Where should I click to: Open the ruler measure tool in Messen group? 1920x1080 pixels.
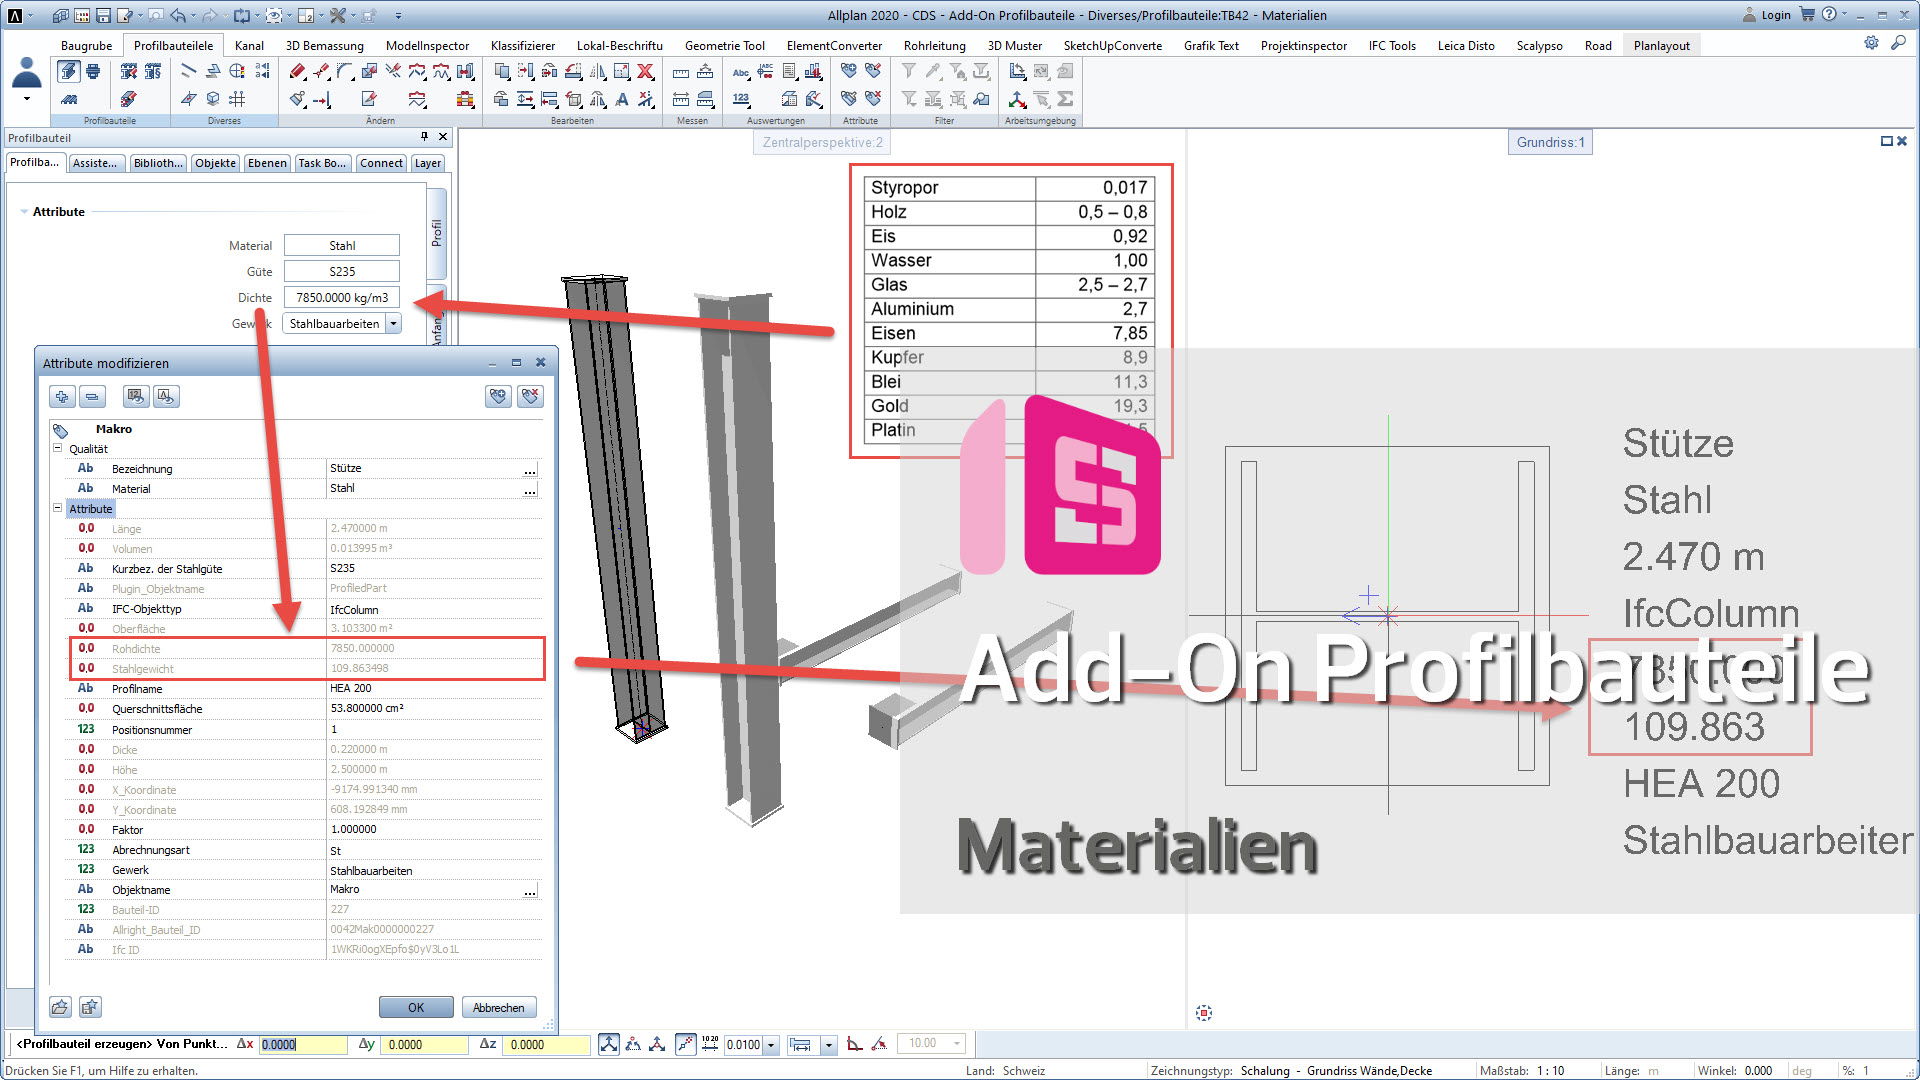[680, 73]
